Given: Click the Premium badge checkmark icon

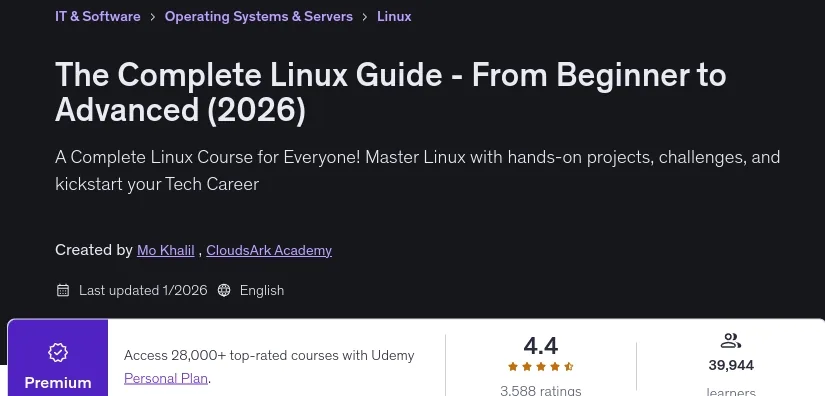Looking at the screenshot, I should point(58,352).
